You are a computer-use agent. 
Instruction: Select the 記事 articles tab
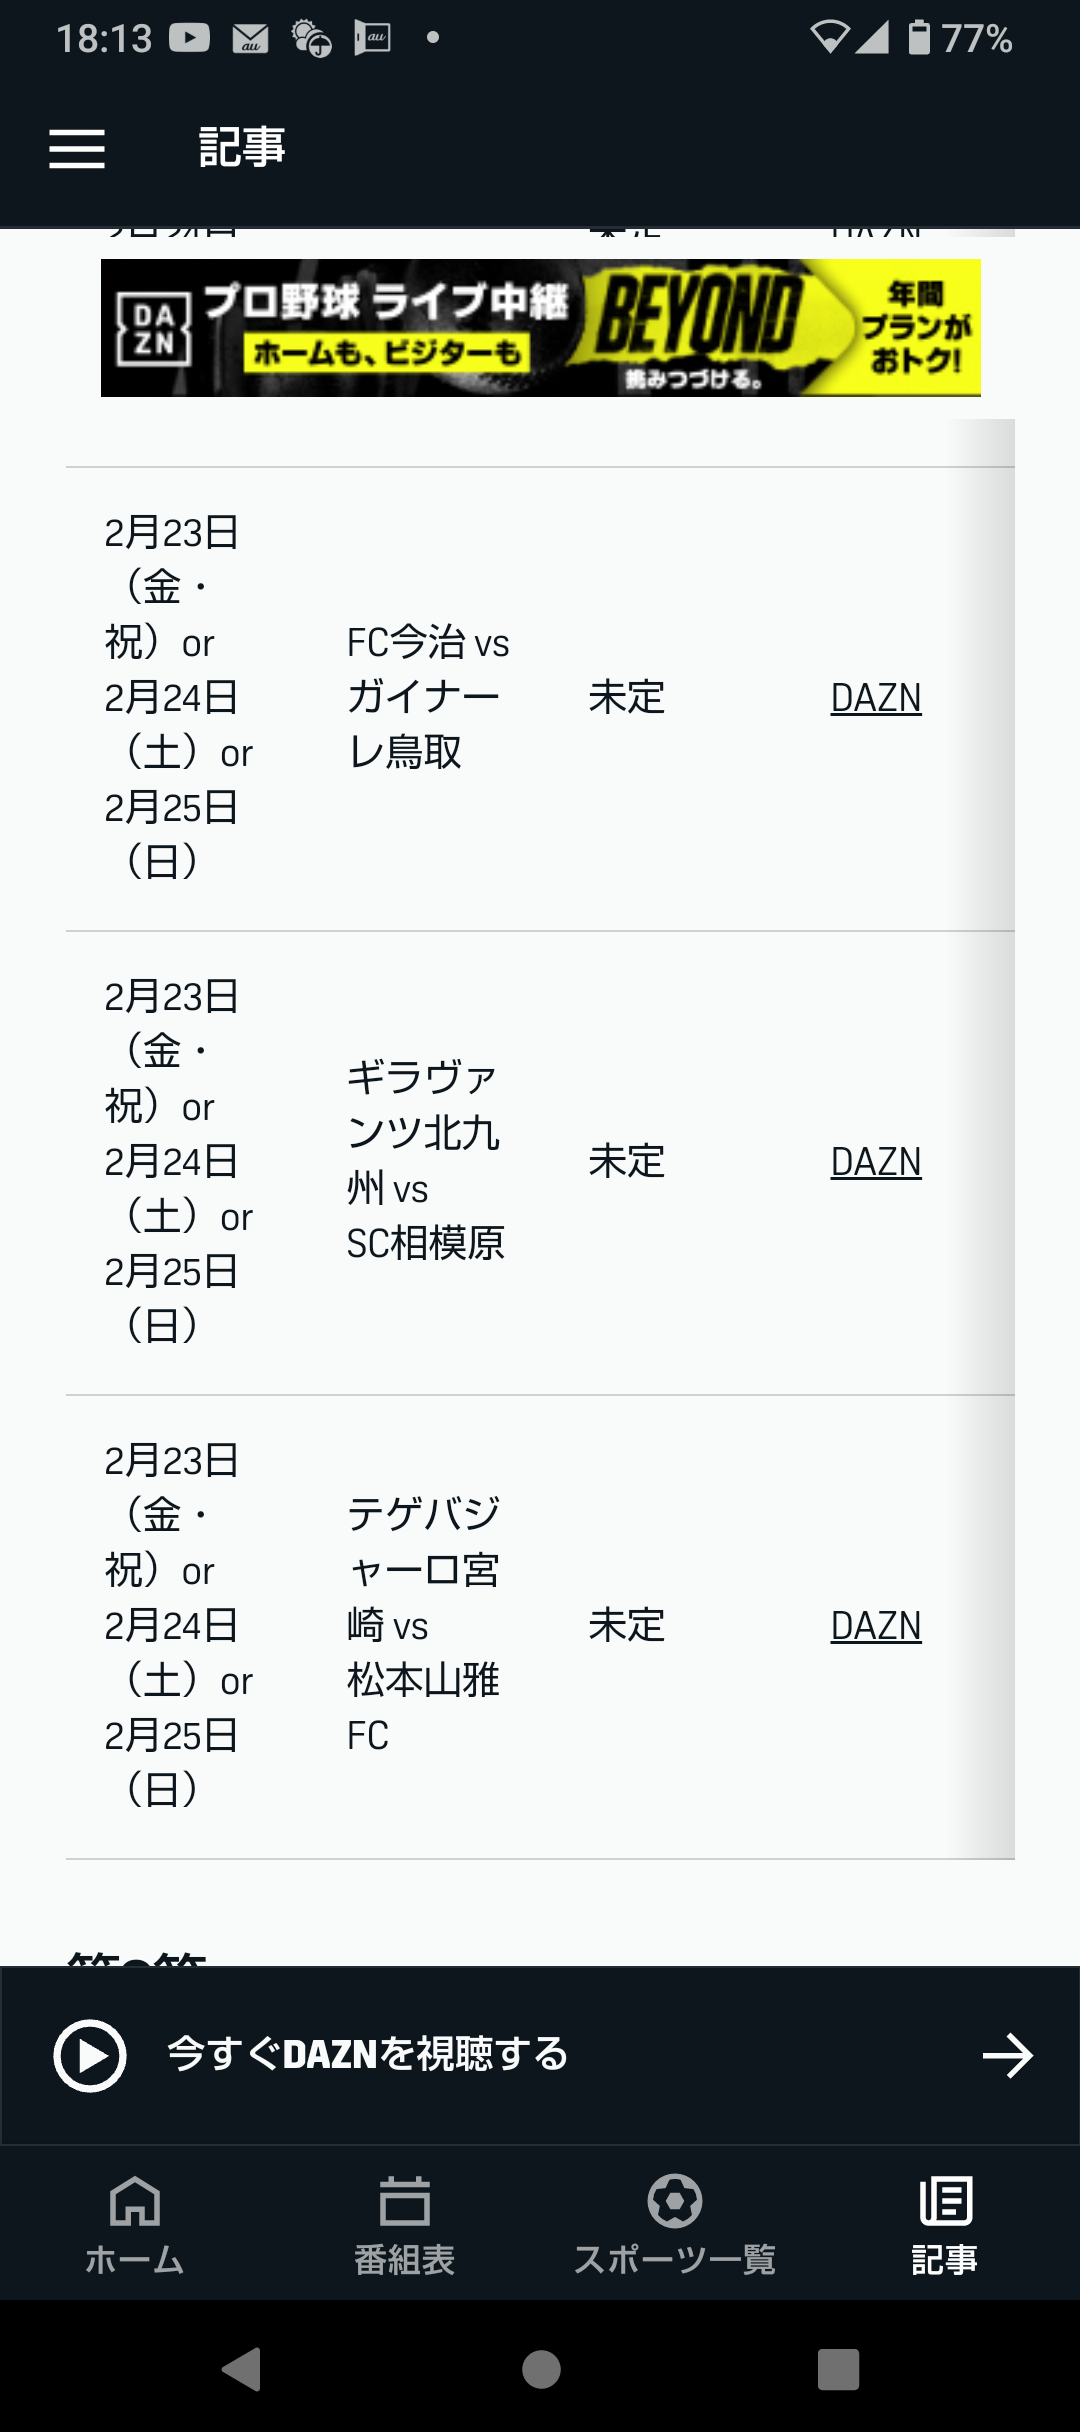click(945, 2224)
